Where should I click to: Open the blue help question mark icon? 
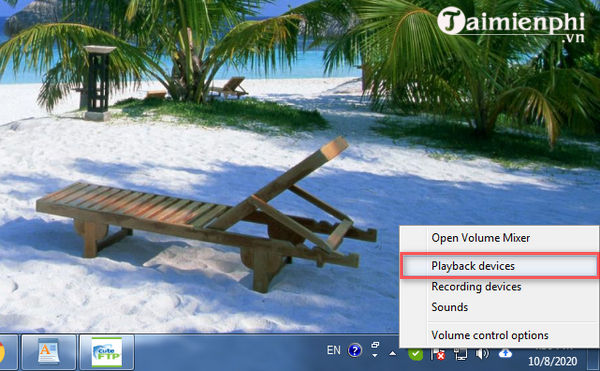tap(355, 350)
